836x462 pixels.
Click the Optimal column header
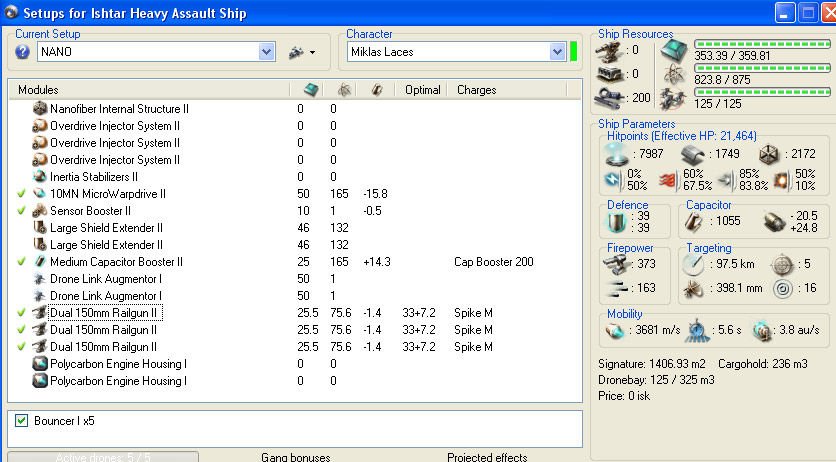pyautogui.click(x=422, y=89)
